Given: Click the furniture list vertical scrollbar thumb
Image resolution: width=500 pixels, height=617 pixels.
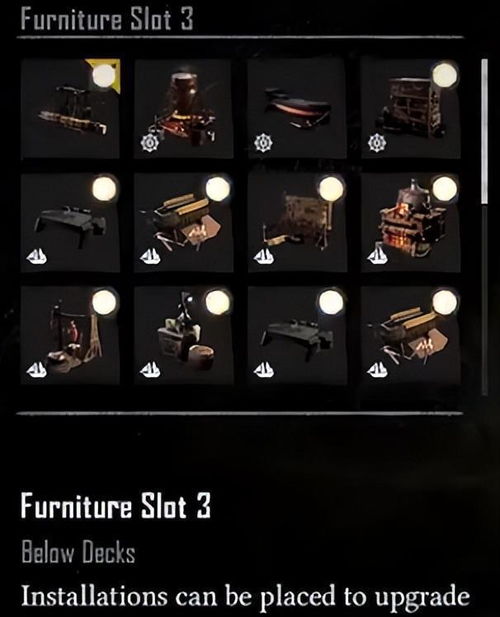Looking at the screenshot, I should tap(484, 131).
